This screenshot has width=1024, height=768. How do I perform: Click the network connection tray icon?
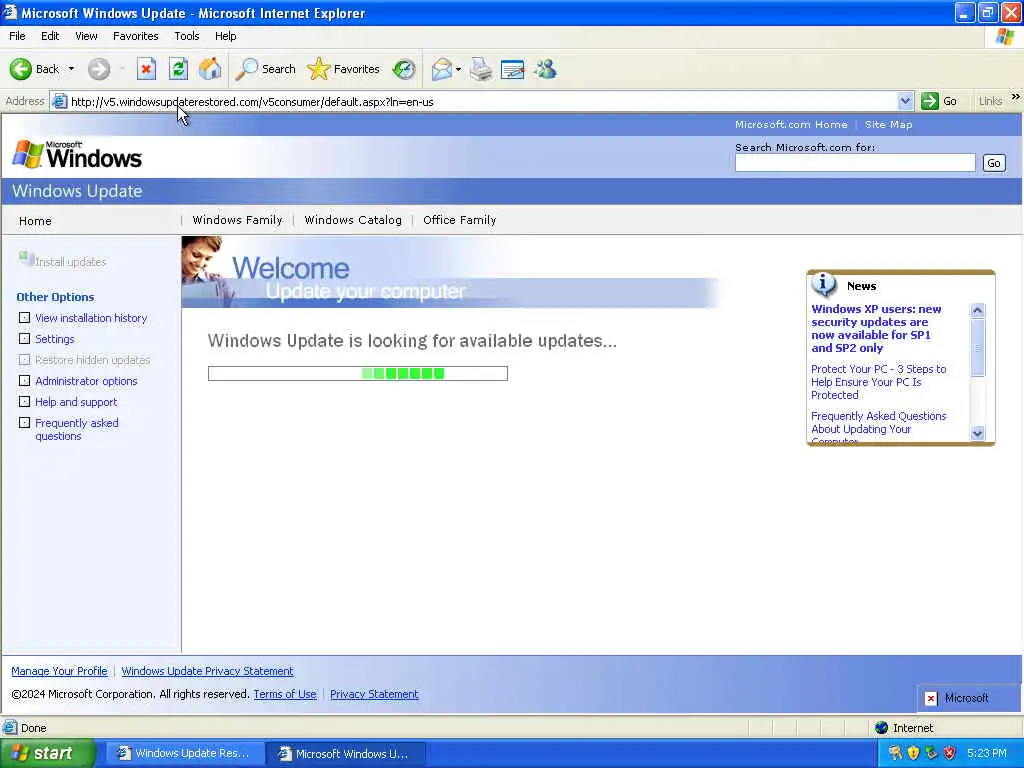(931, 753)
